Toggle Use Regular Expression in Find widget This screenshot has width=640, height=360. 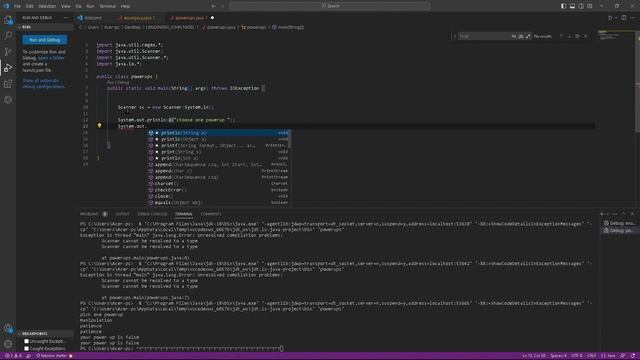tap(528, 36)
